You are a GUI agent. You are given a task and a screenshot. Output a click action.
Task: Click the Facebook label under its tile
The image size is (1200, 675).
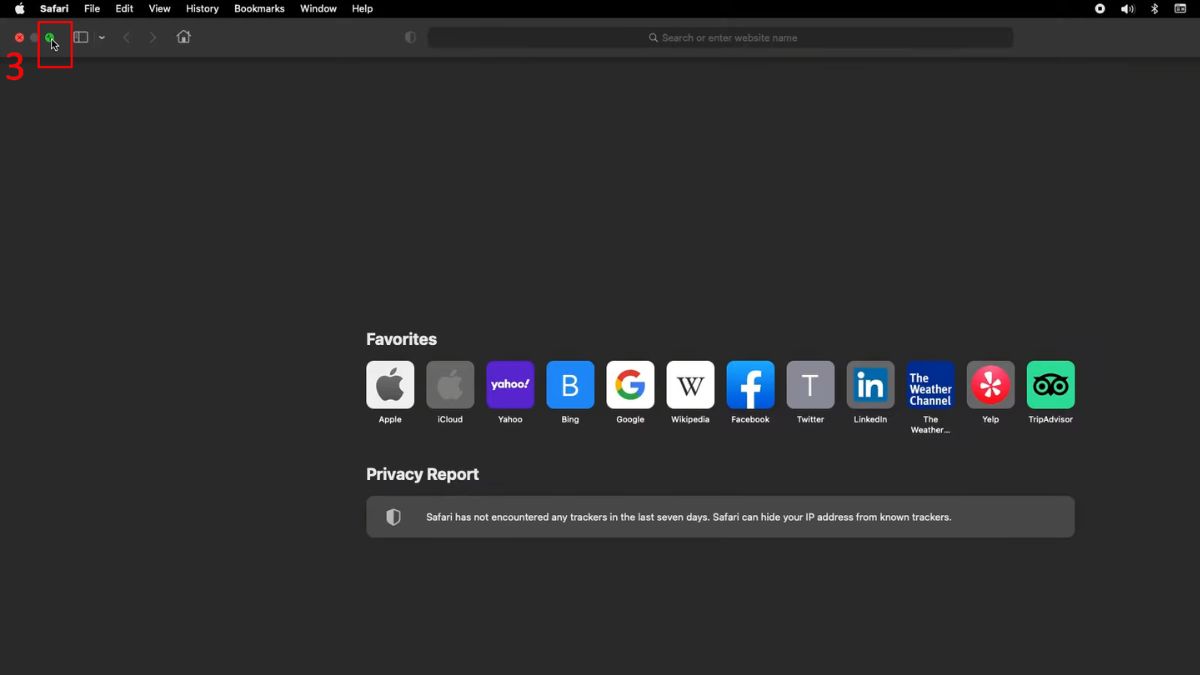click(750, 420)
